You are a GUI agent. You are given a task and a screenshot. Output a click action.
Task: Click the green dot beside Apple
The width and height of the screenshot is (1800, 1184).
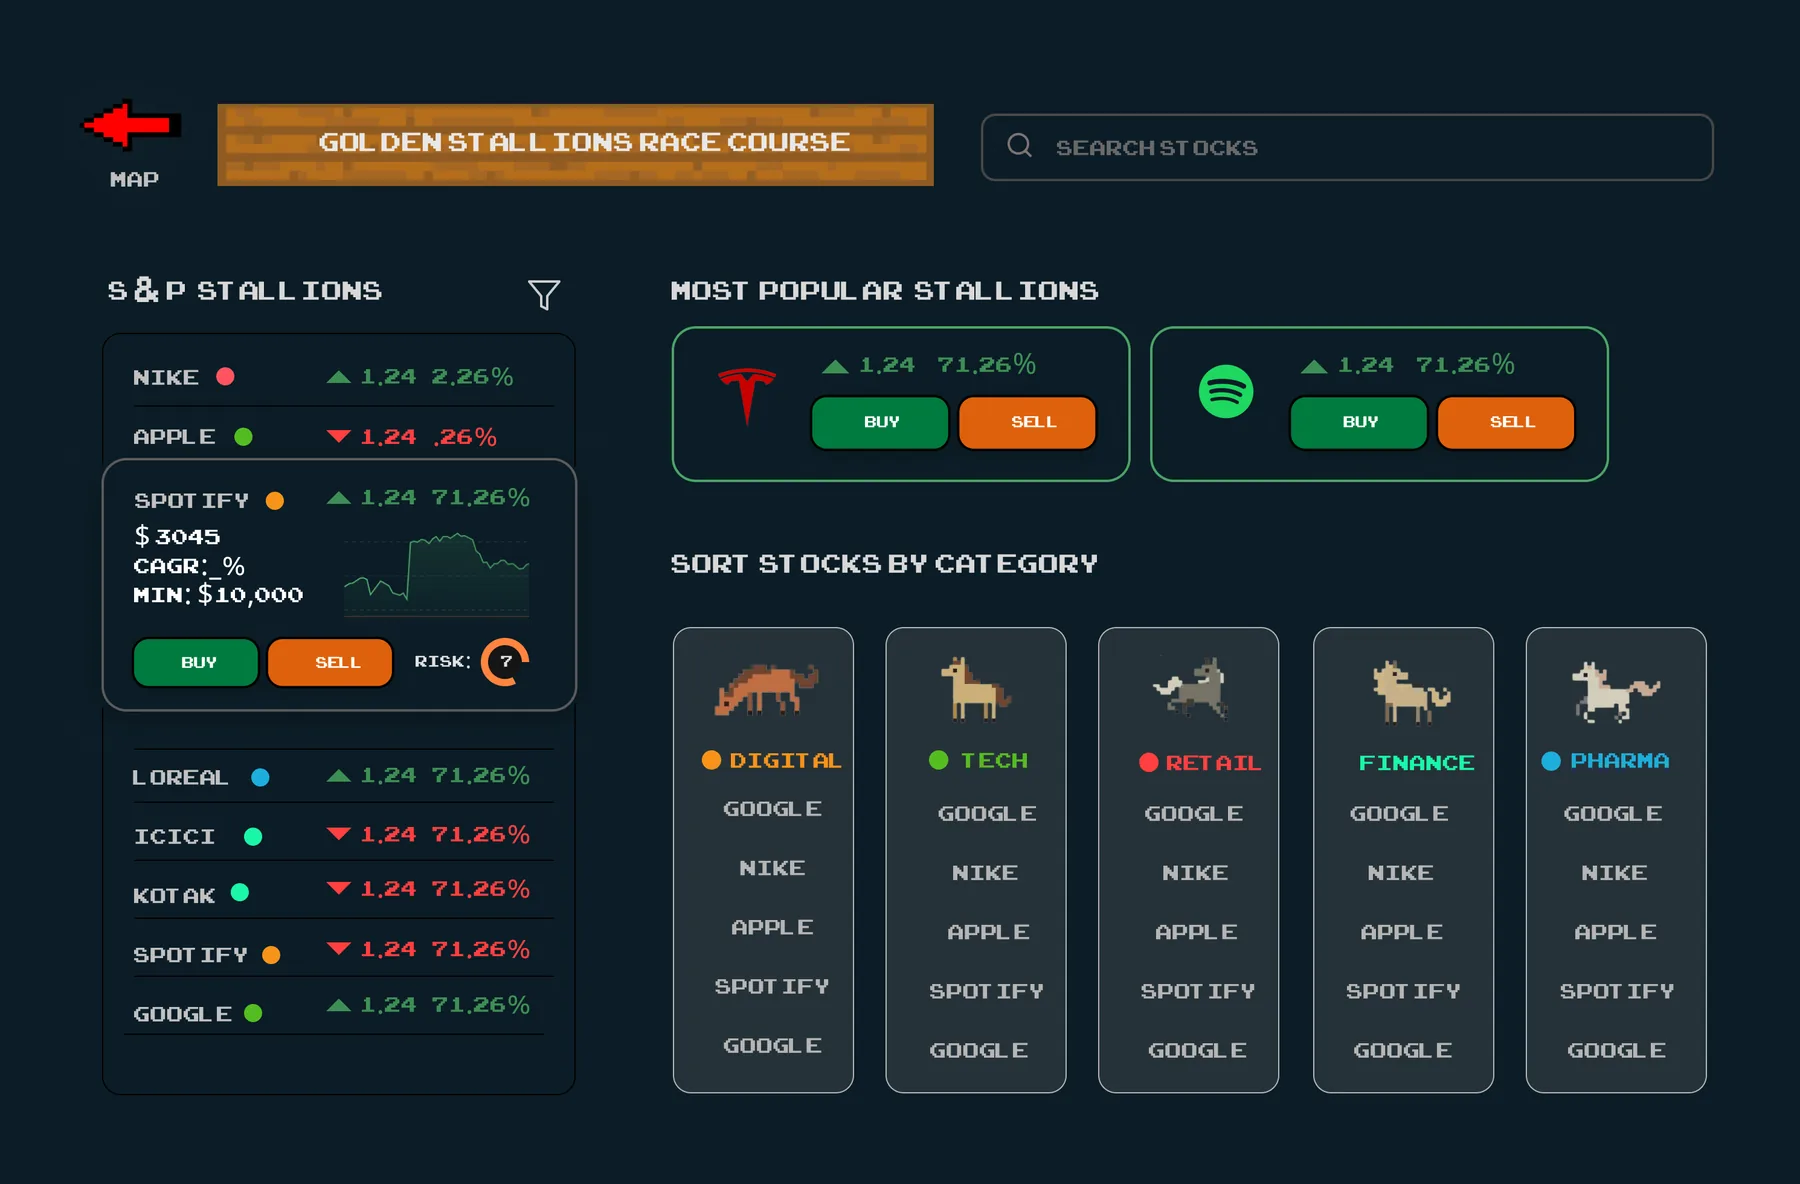tap(243, 437)
